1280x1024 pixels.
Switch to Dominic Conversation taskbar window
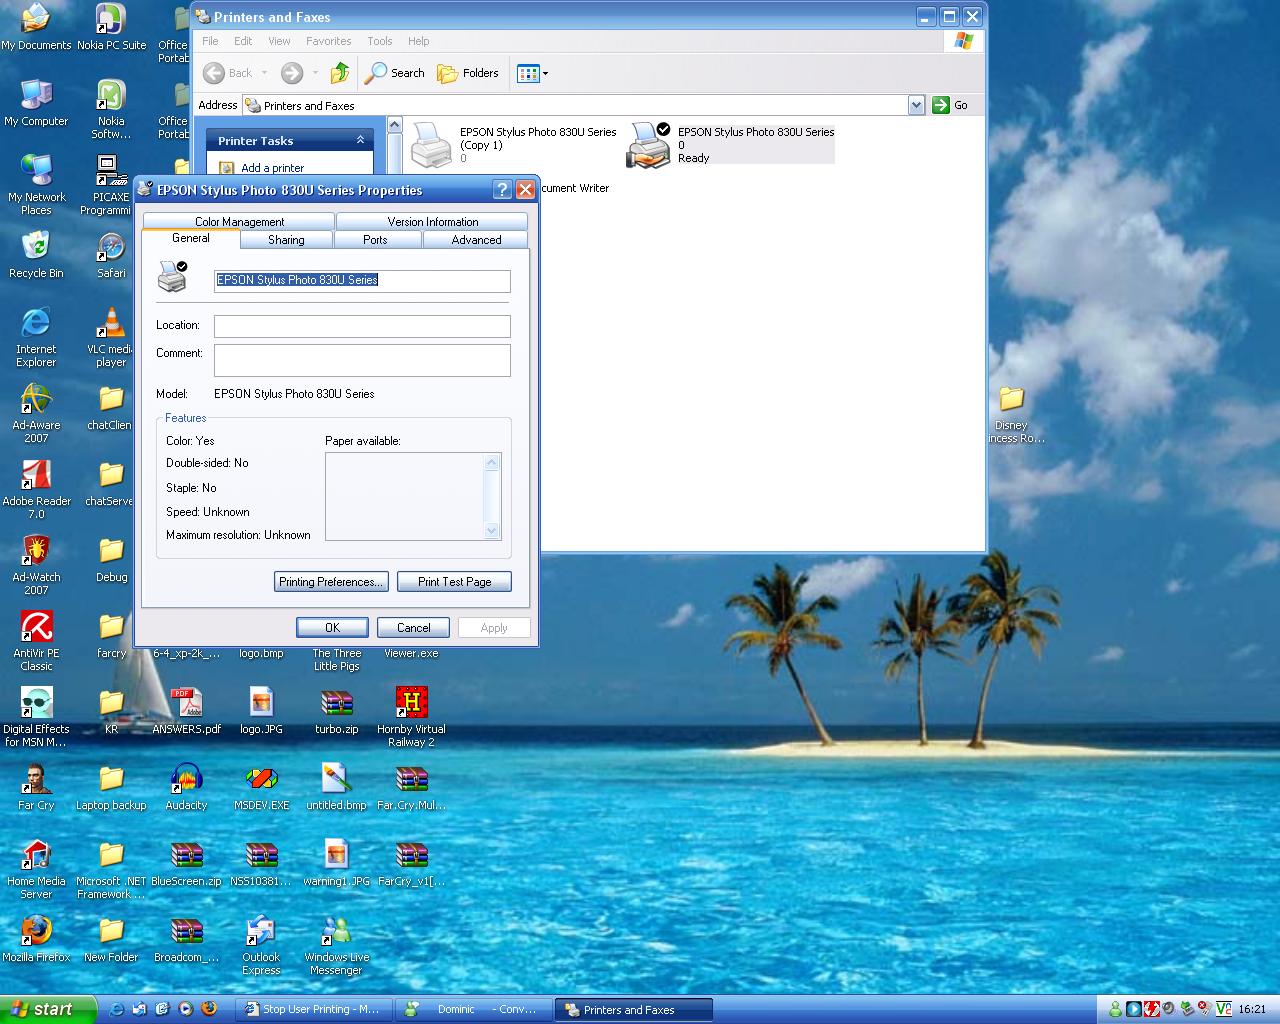coord(472,1010)
